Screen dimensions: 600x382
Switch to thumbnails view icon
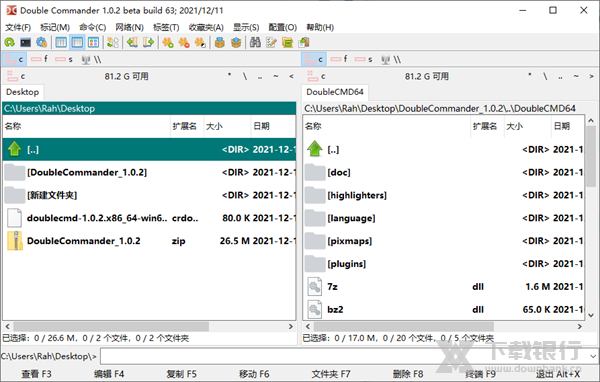coord(93,42)
